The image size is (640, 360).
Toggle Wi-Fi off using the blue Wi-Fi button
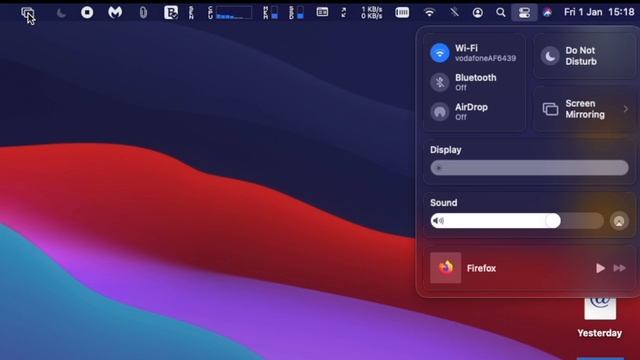(440, 53)
